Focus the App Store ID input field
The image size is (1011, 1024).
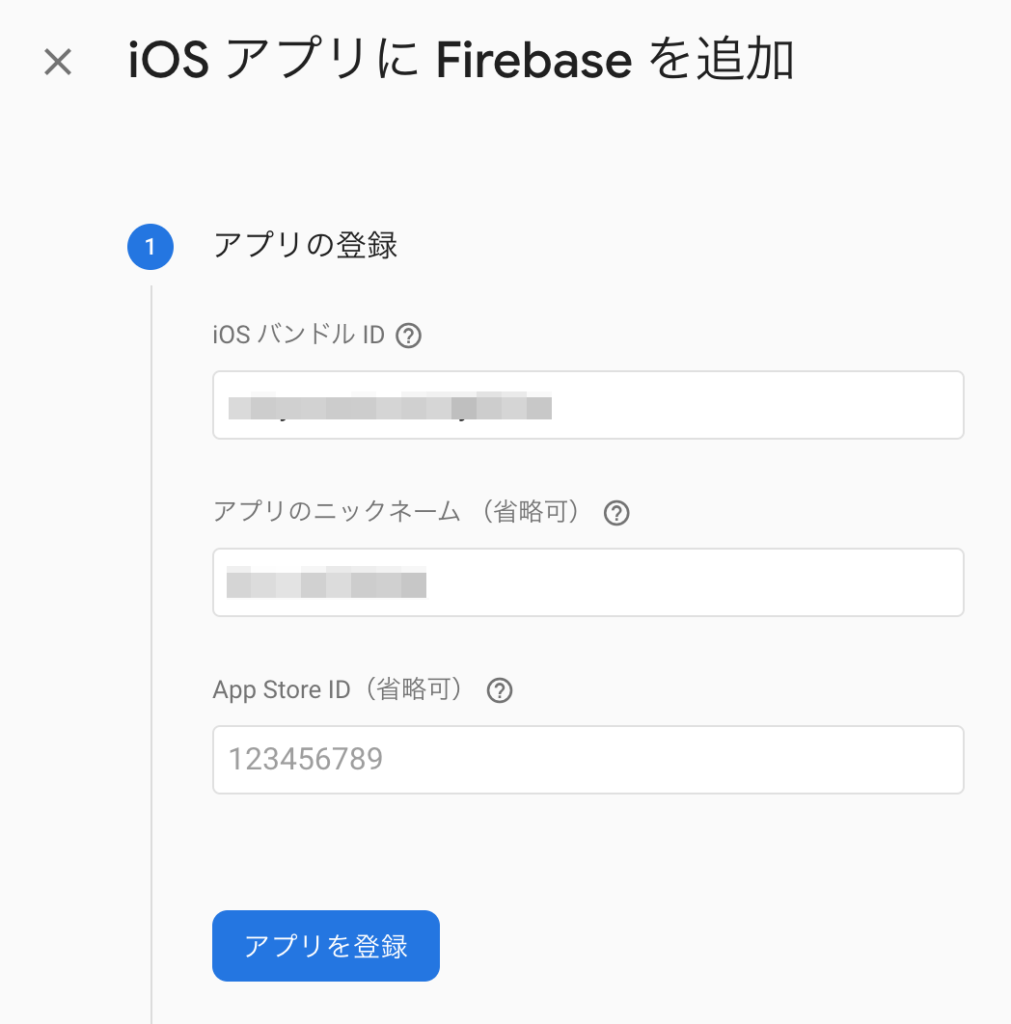(588, 760)
